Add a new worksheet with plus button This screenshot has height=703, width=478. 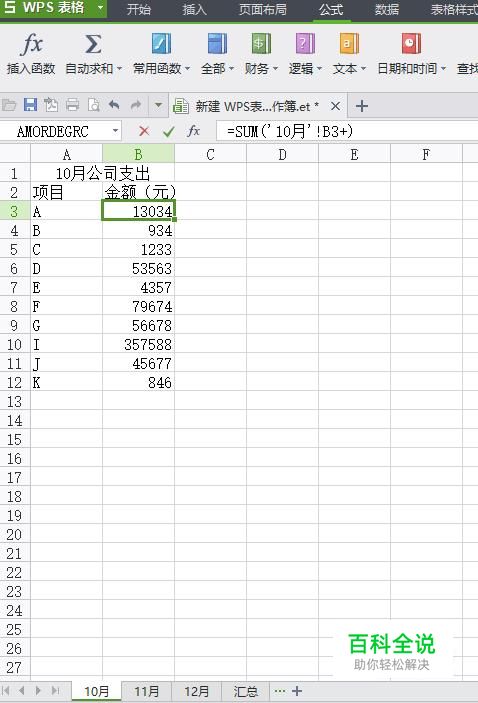296,691
